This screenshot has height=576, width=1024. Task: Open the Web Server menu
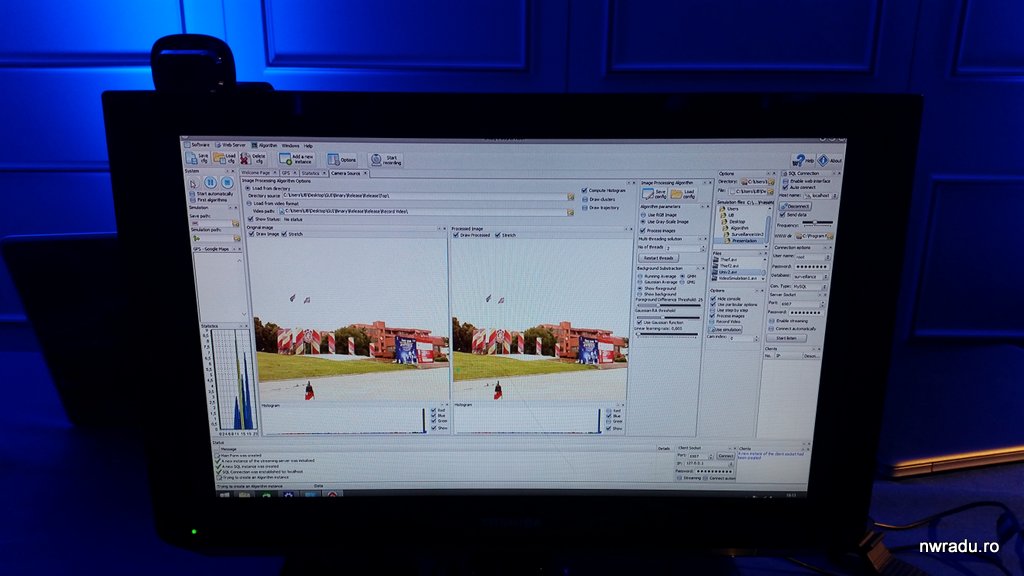231,145
